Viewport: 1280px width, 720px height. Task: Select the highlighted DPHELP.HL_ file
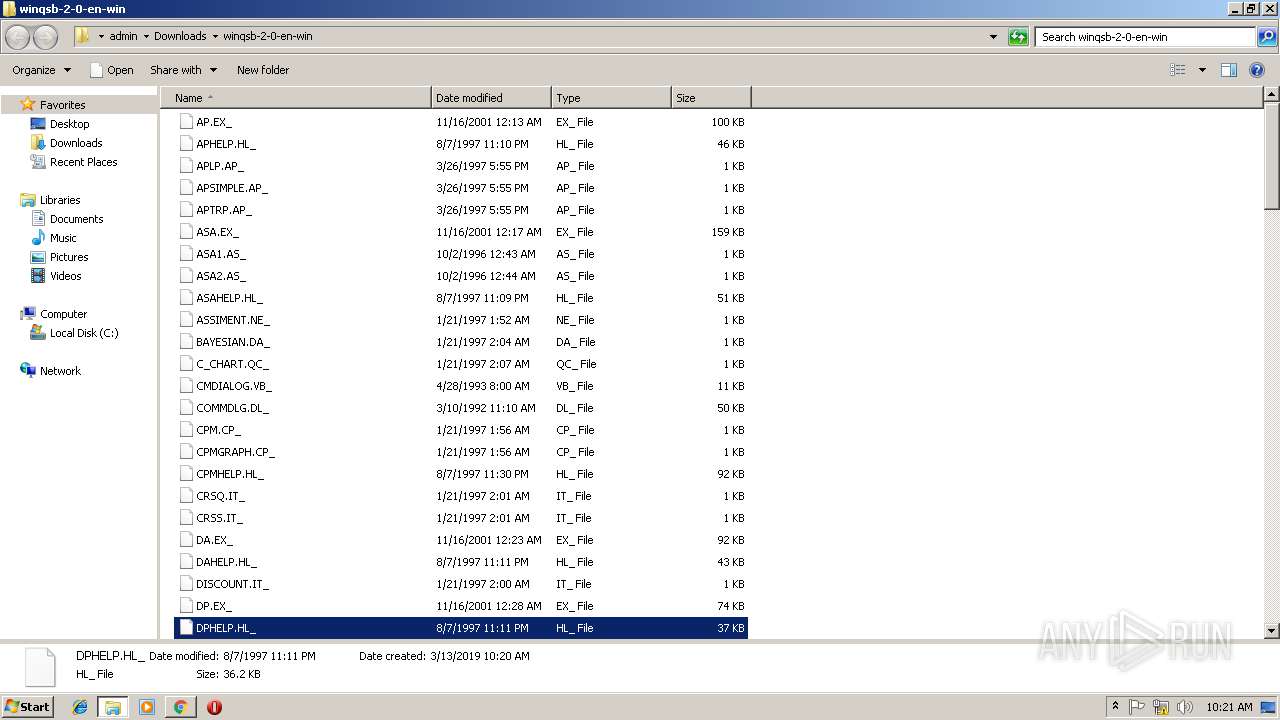click(x=462, y=628)
